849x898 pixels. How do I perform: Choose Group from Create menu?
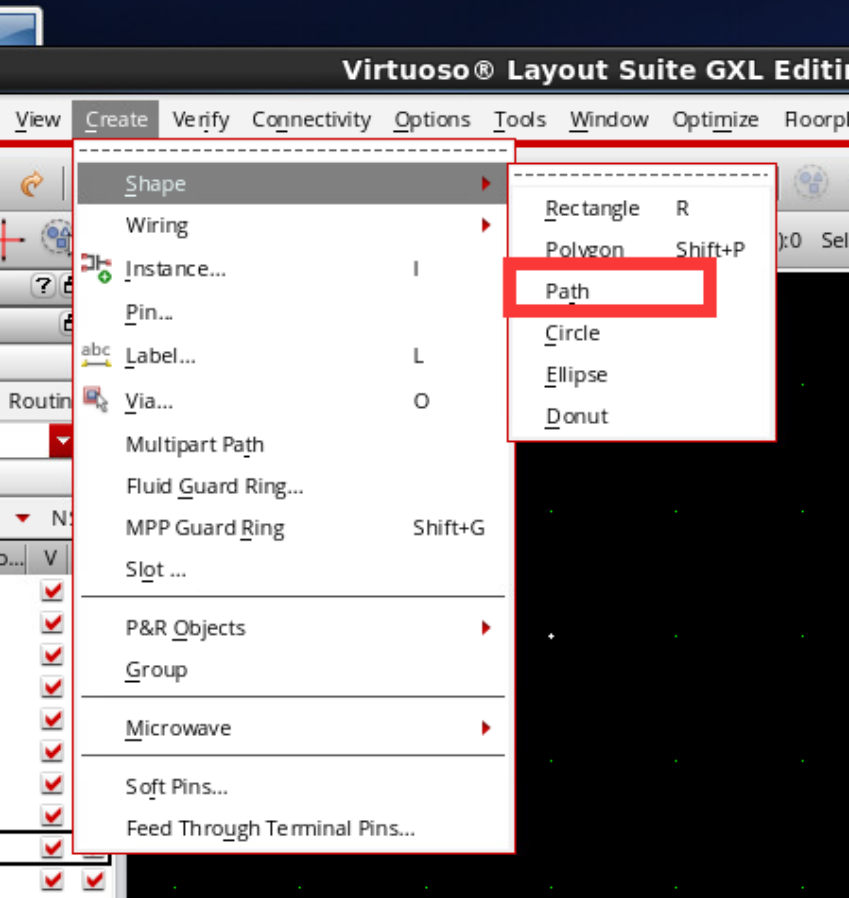[x=292, y=669]
